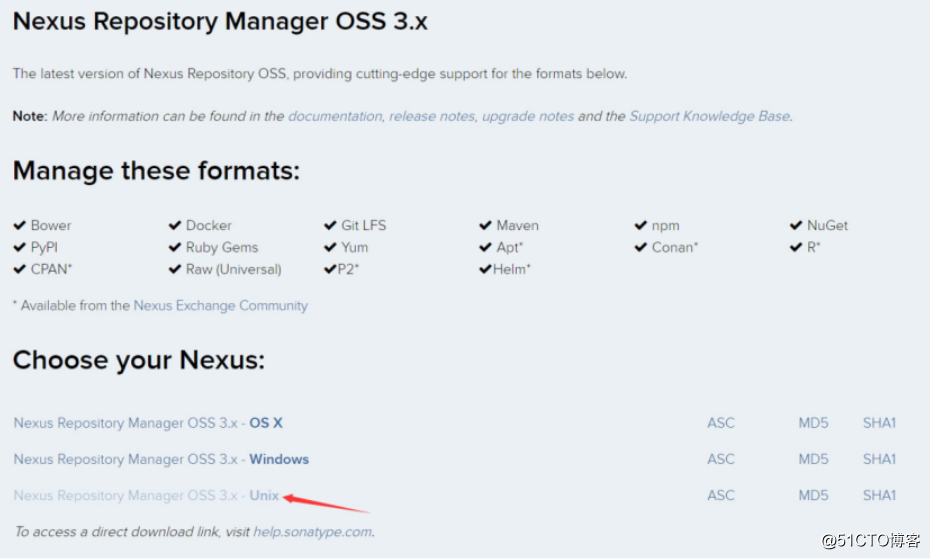
Task: Click the checkmark icon beside Bower
Action: pos(20,225)
